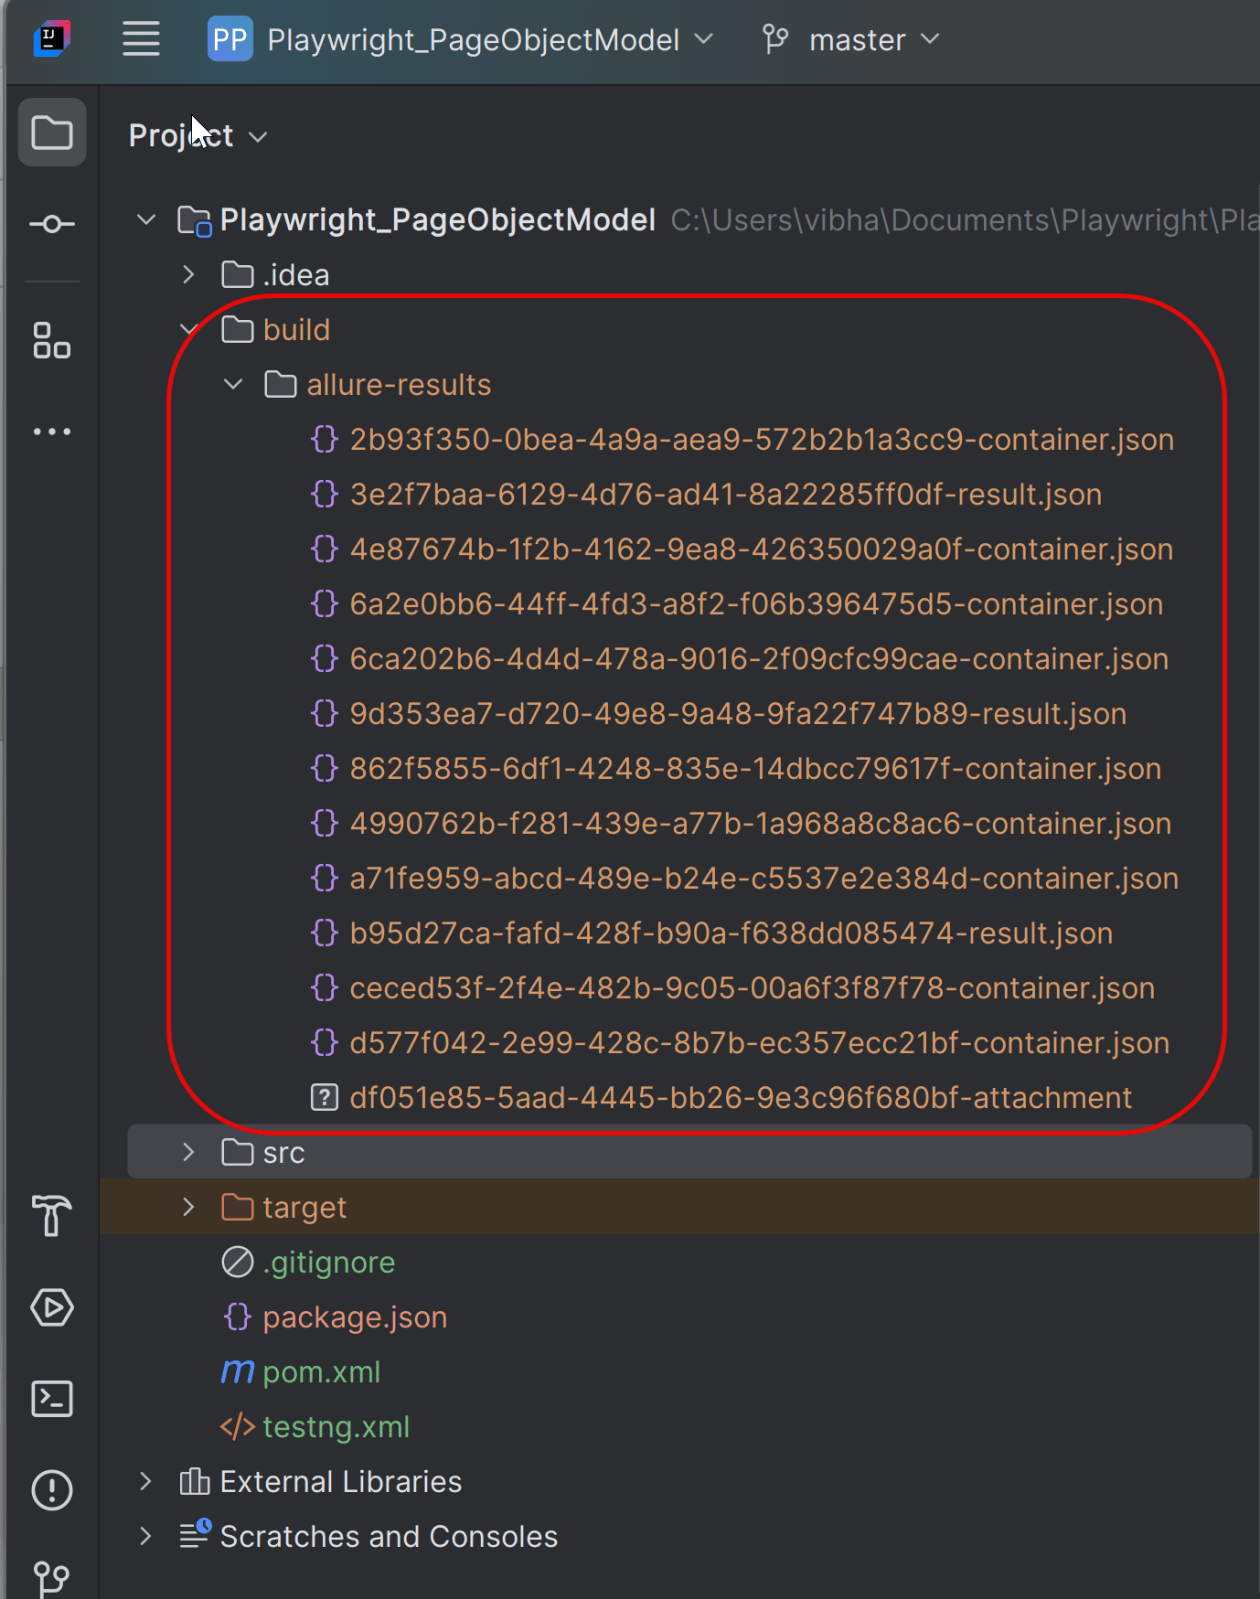Select file d577f042-2e99 container.json

pos(741,1043)
